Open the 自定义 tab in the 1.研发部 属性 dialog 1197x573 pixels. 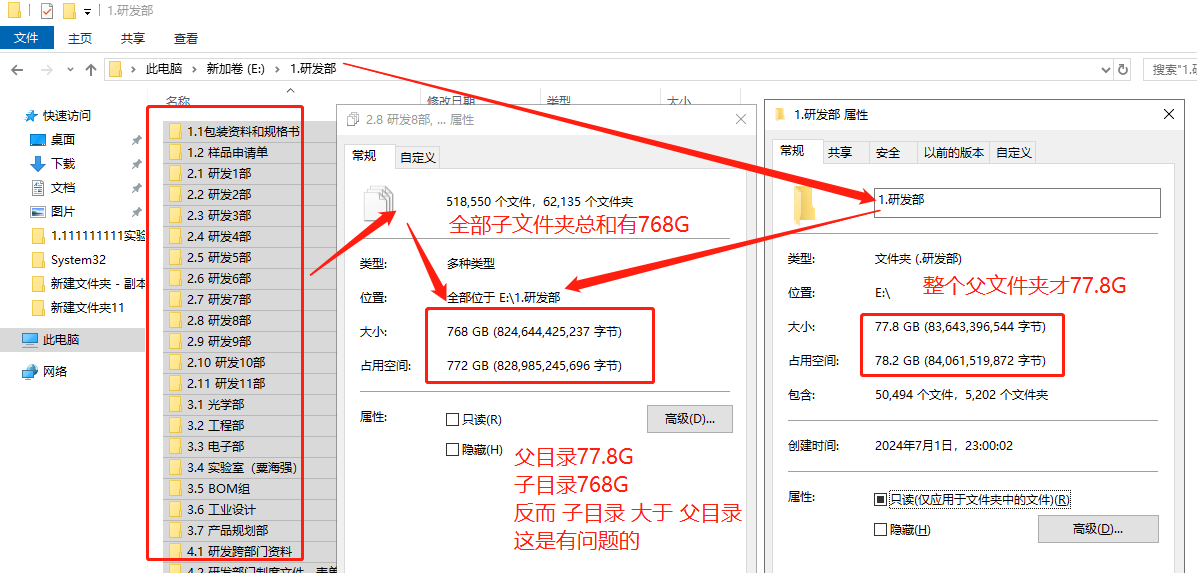(1014, 153)
